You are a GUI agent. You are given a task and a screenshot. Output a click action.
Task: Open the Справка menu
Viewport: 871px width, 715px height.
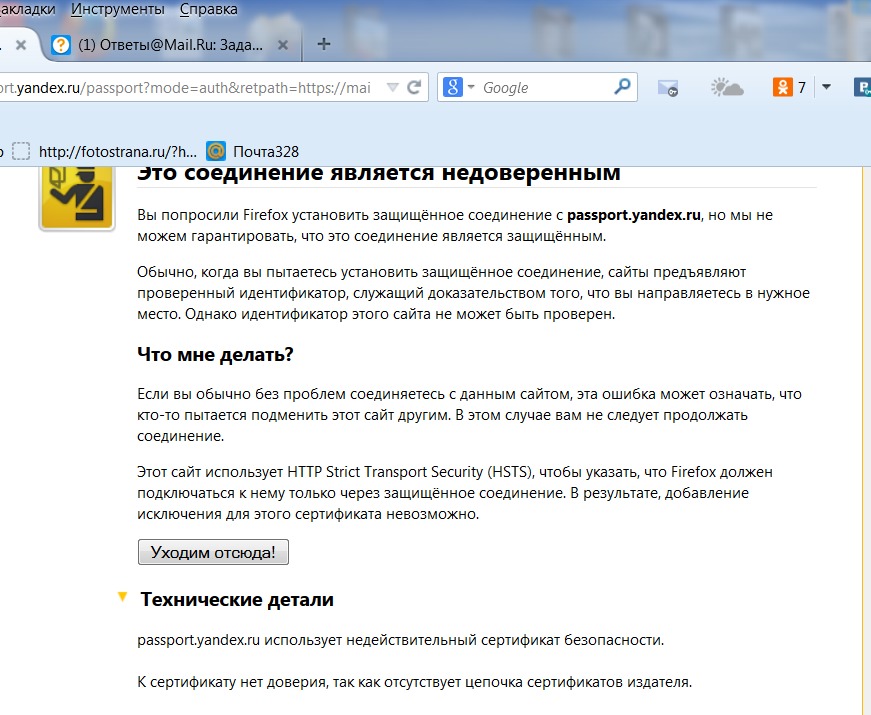(208, 9)
